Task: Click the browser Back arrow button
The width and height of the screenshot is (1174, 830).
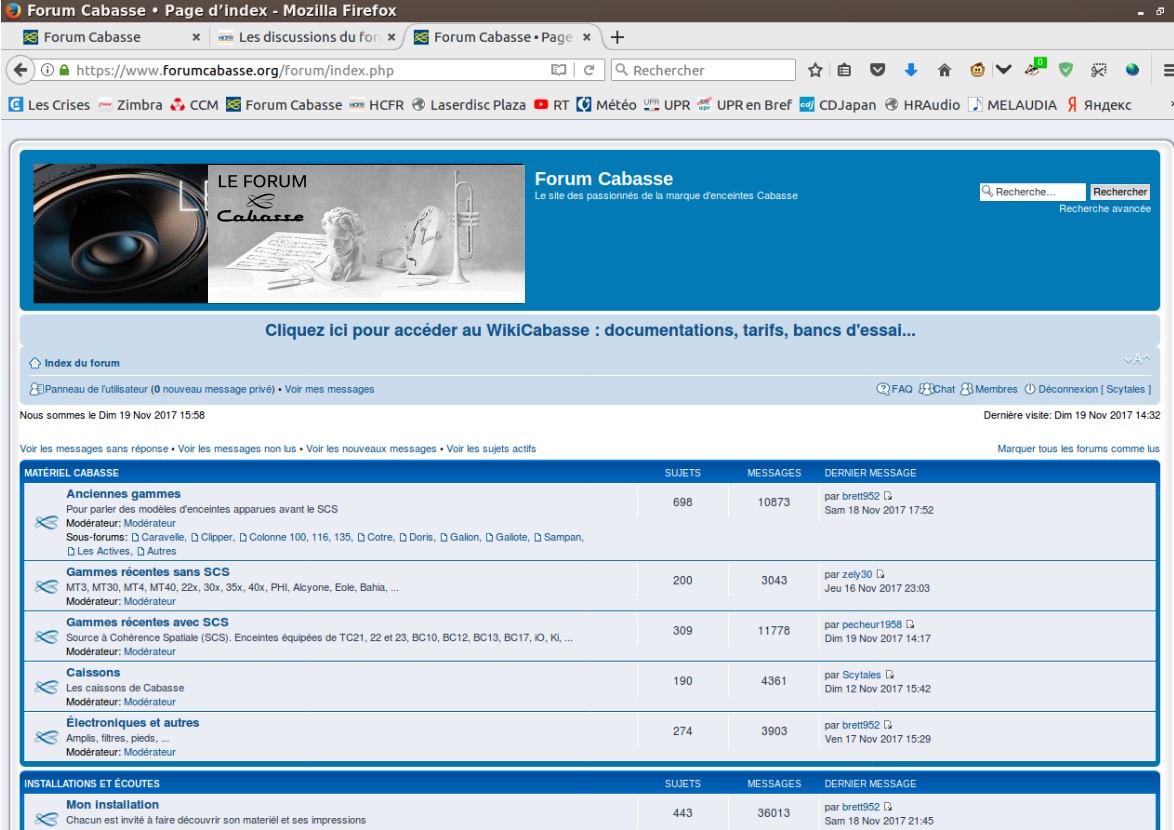Action: (20, 70)
